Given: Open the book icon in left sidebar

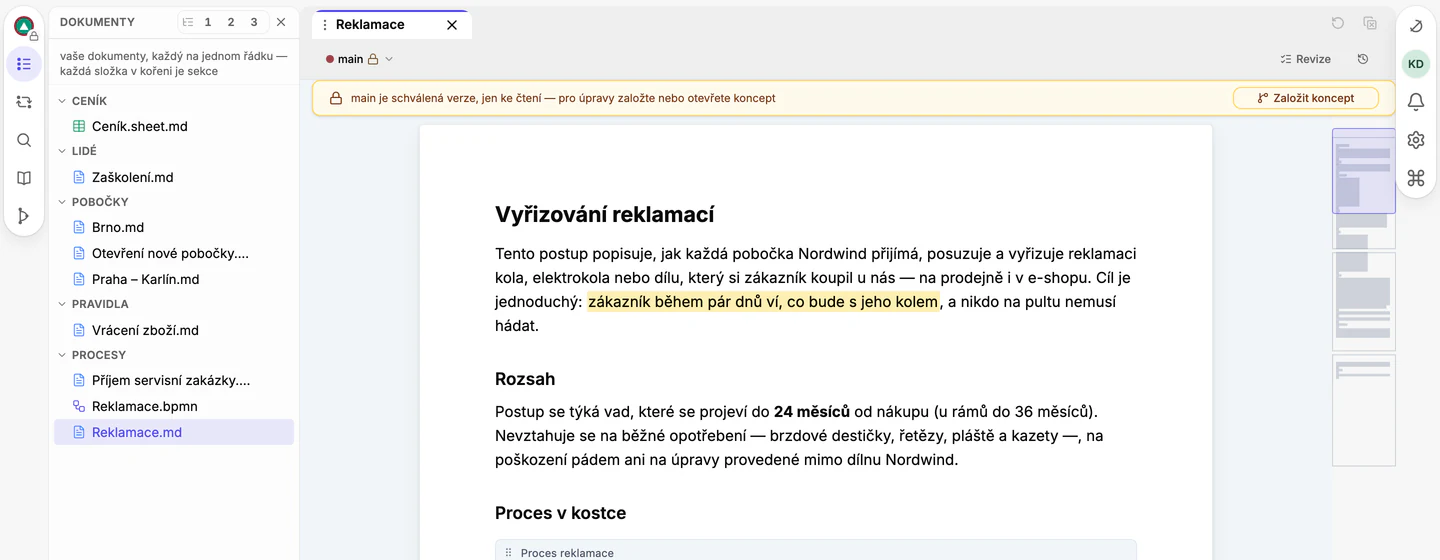Looking at the screenshot, I should [24, 178].
